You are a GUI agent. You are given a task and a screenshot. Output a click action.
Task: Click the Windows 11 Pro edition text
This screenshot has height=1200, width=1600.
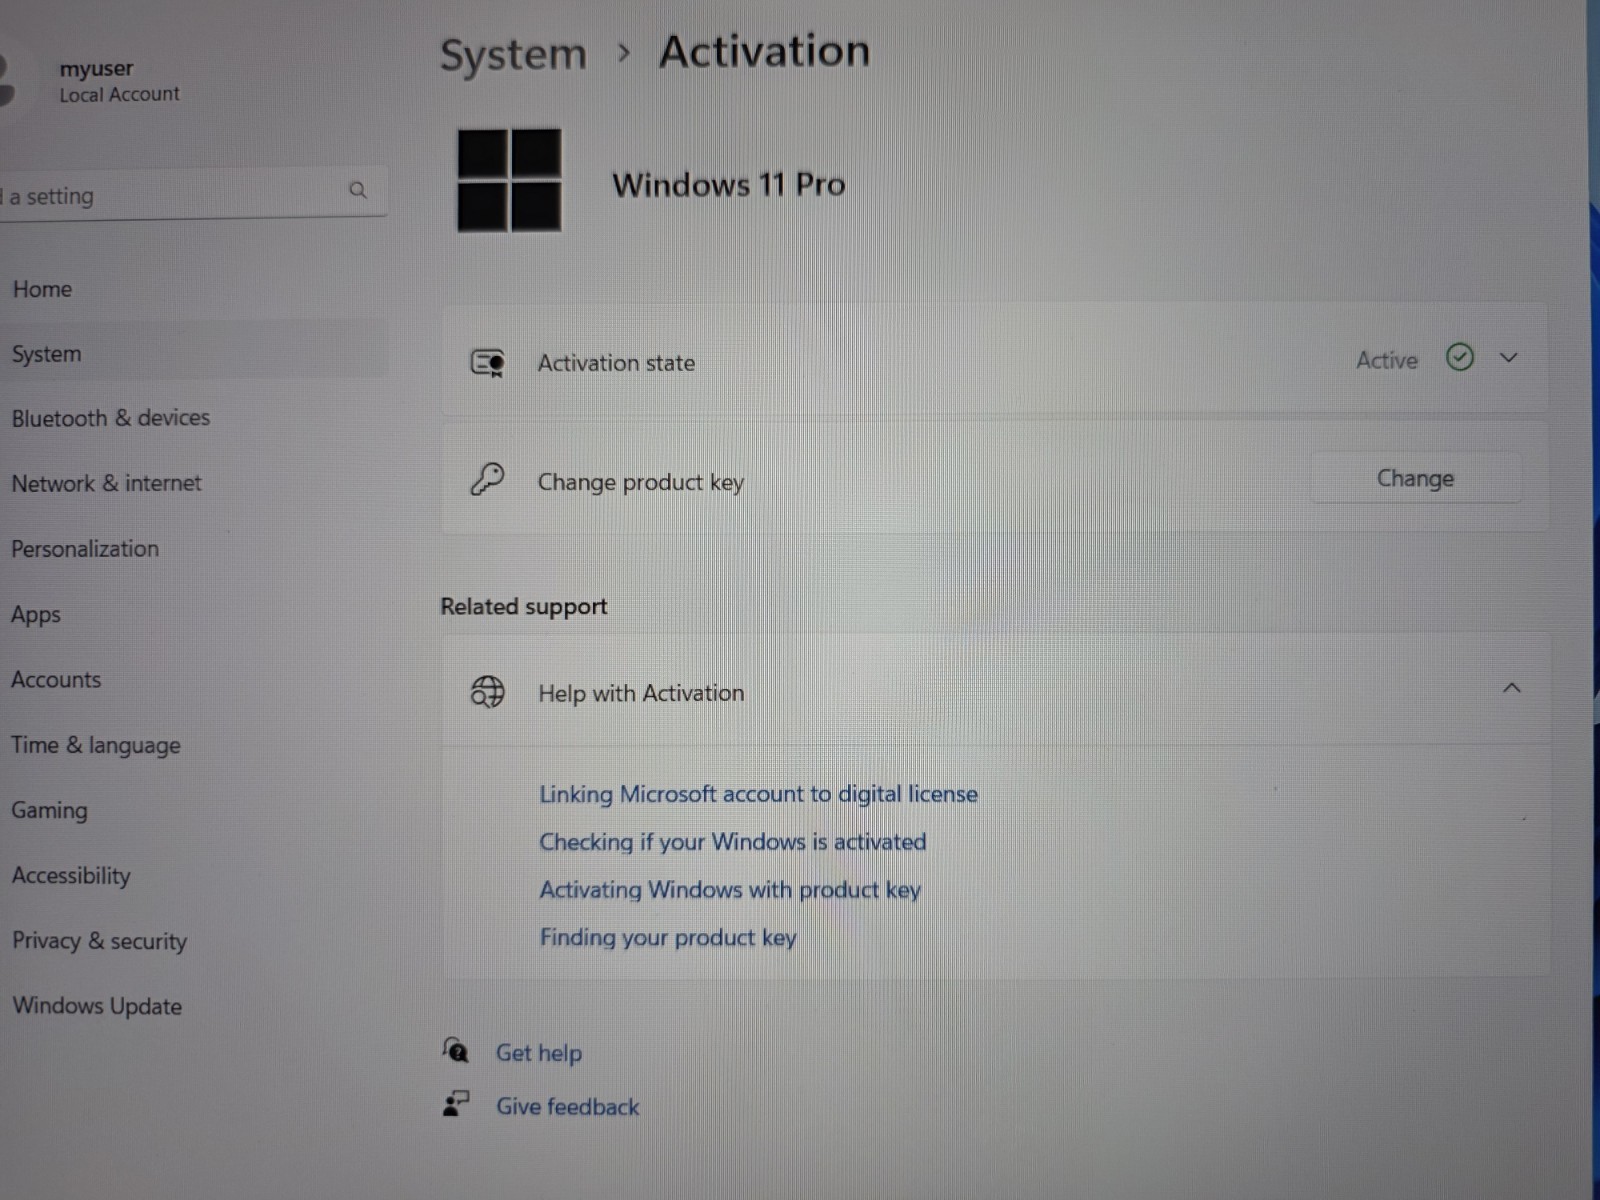tap(729, 184)
